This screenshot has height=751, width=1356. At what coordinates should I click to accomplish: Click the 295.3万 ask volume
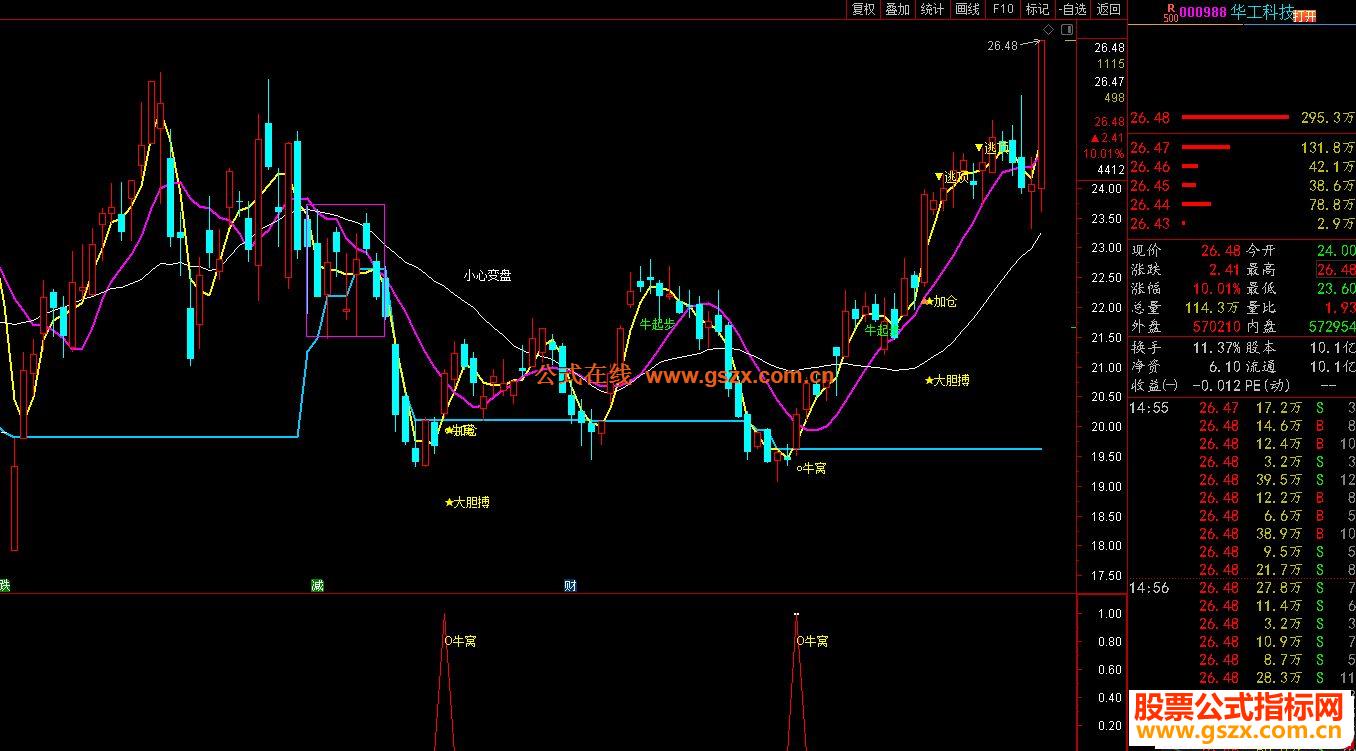coord(1327,118)
